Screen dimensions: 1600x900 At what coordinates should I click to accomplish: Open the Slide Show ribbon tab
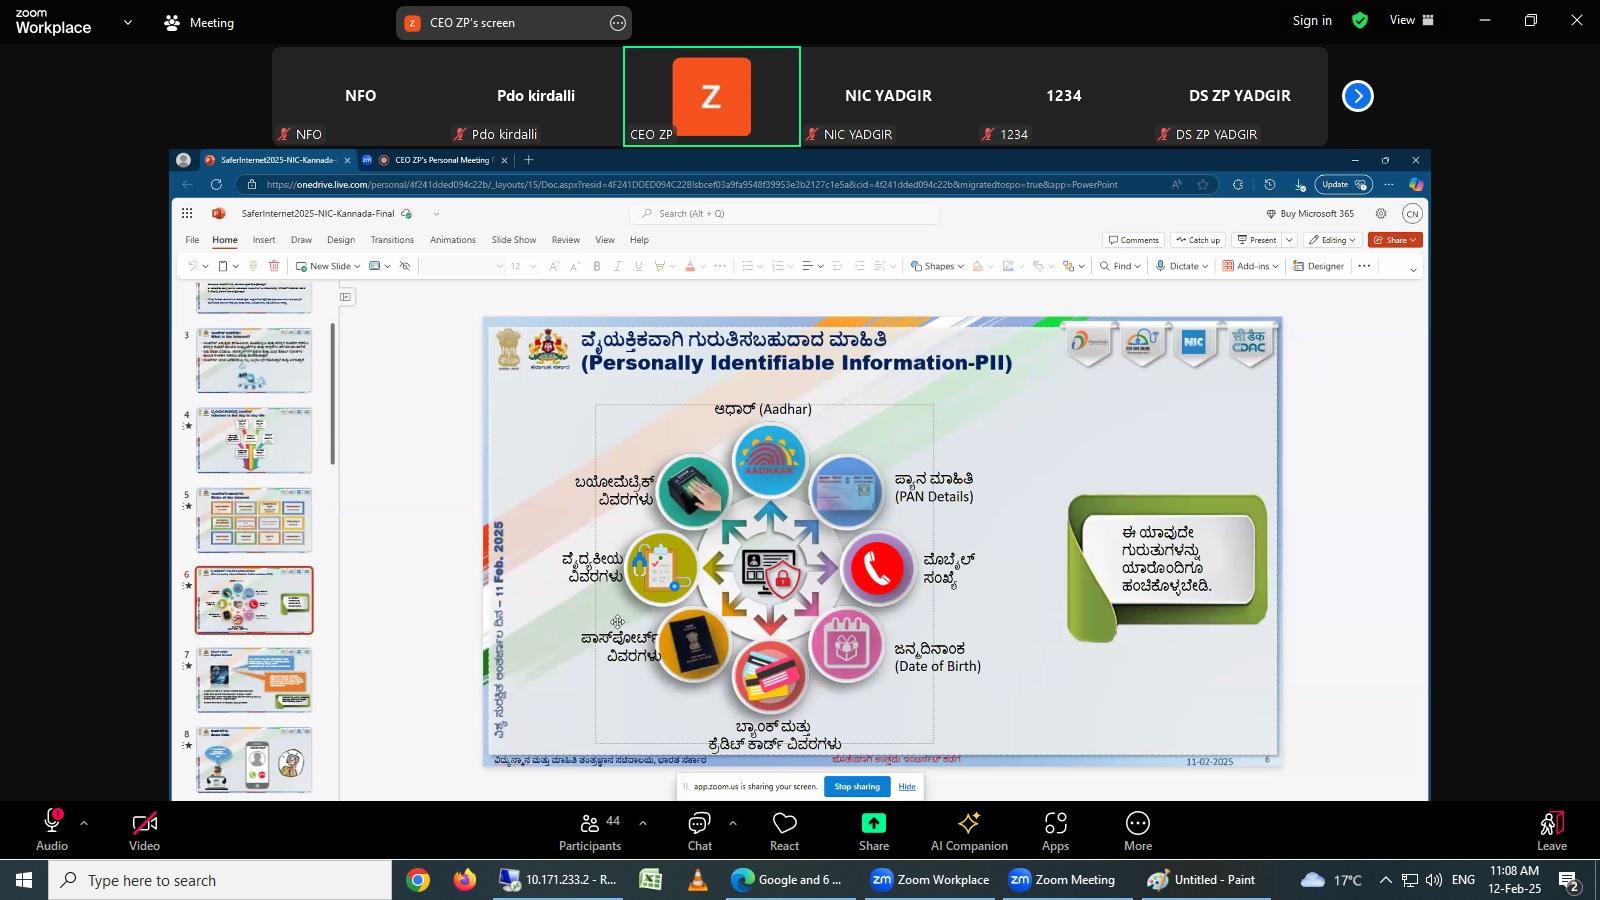pyautogui.click(x=514, y=240)
